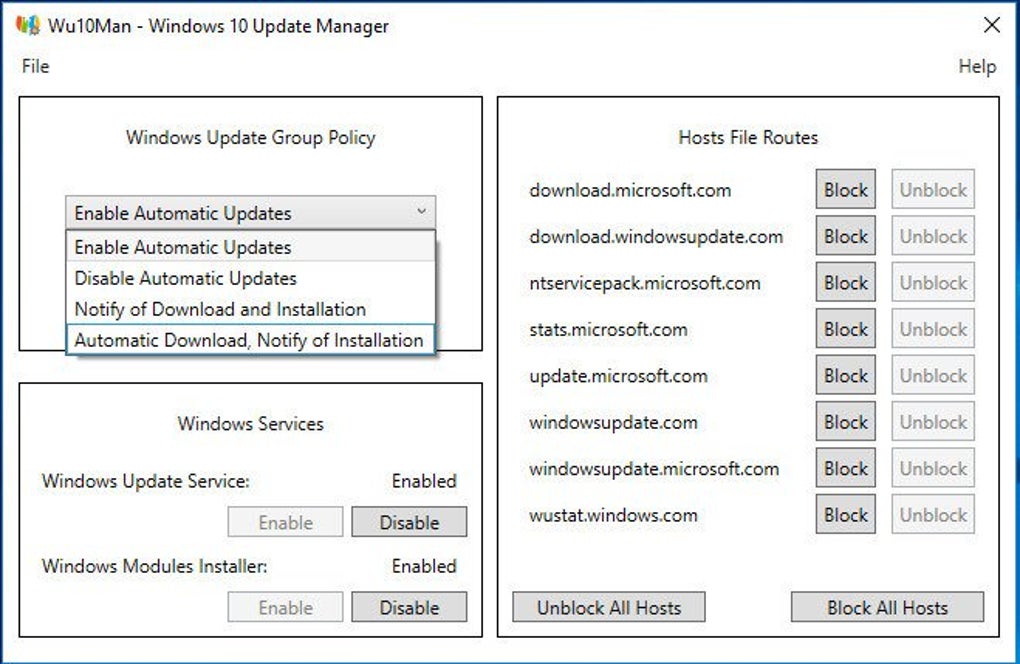Unblock windowsupdate.com host
This screenshot has width=1020, height=664.
point(933,421)
